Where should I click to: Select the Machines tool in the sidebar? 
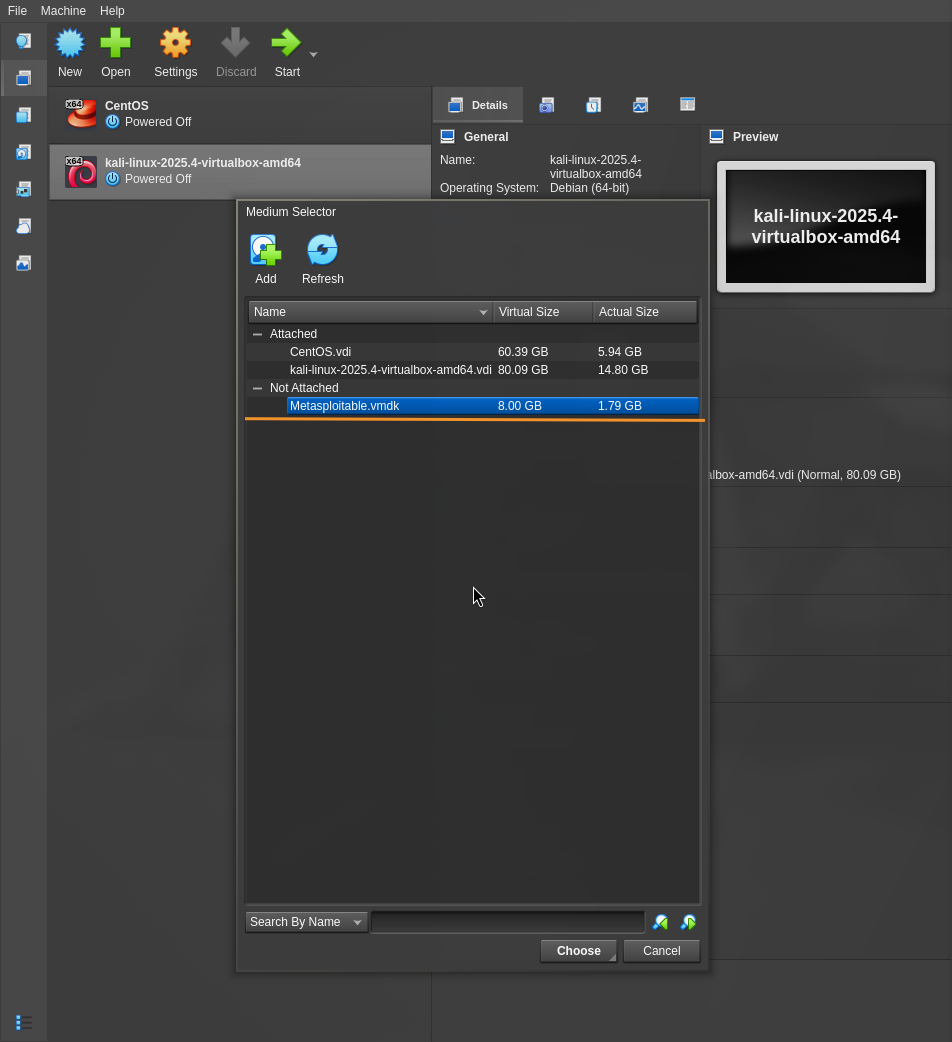[x=23, y=78]
